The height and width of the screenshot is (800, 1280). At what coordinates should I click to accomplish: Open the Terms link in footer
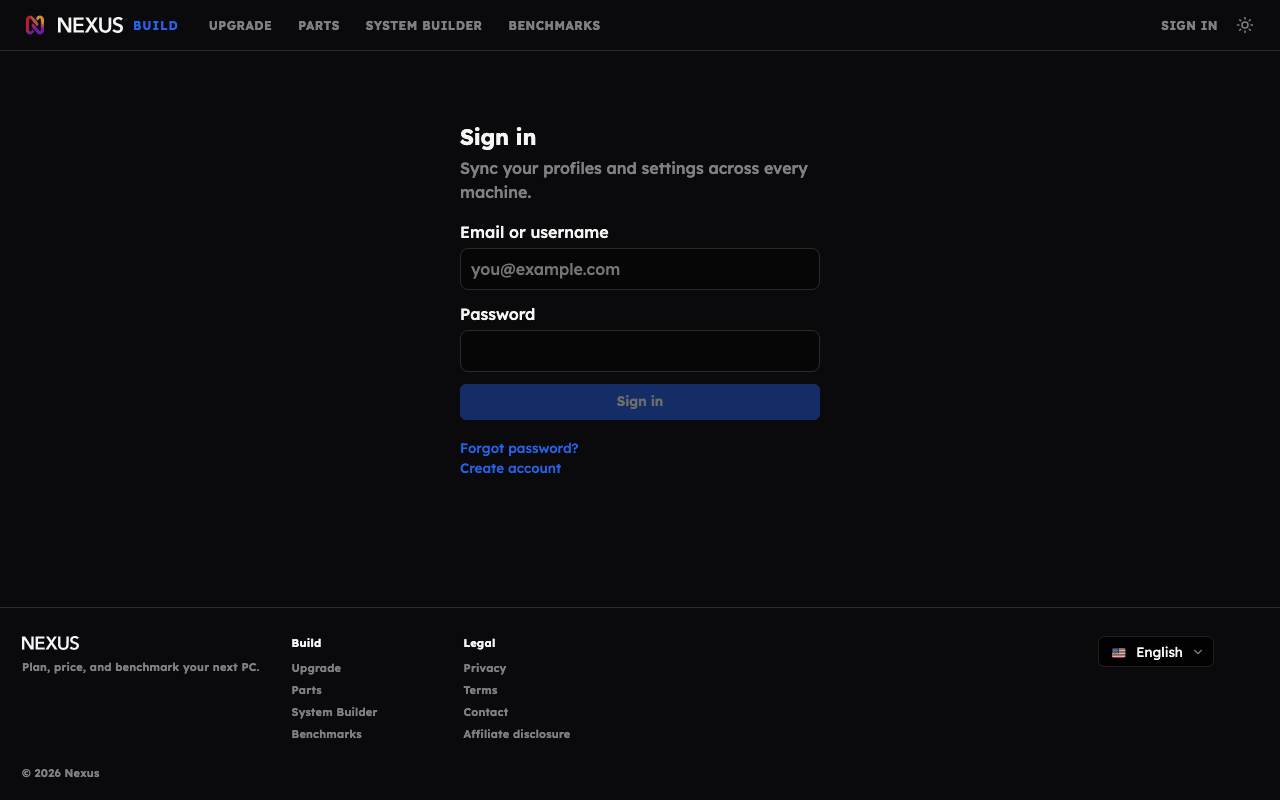pyautogui.click(x=480, y=690)
